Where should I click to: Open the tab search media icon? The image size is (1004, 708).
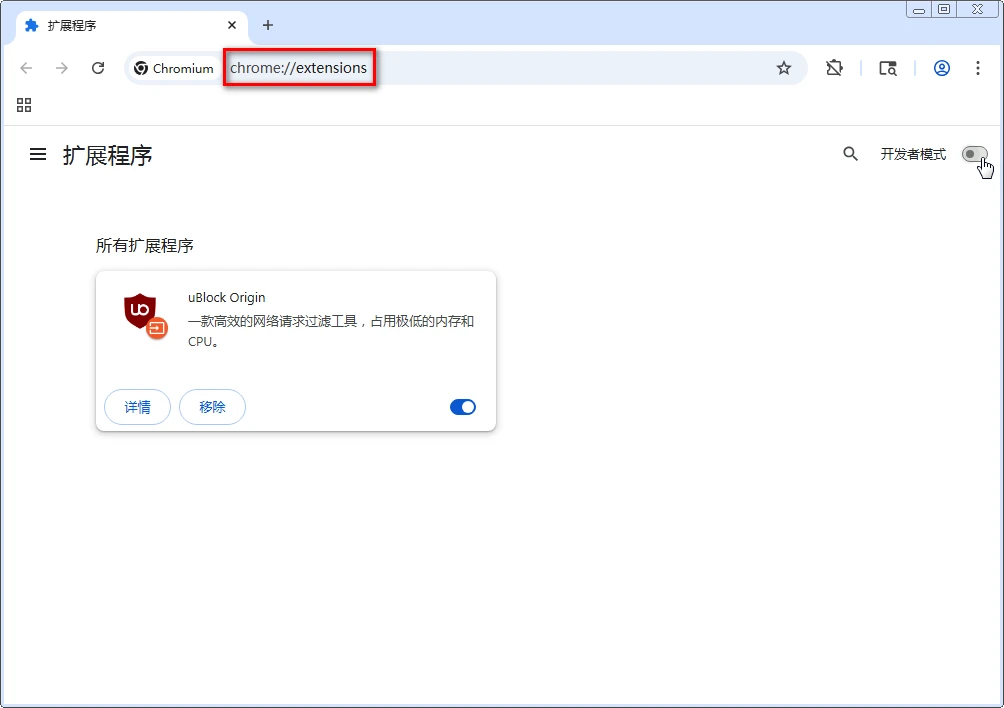(887, 68)
